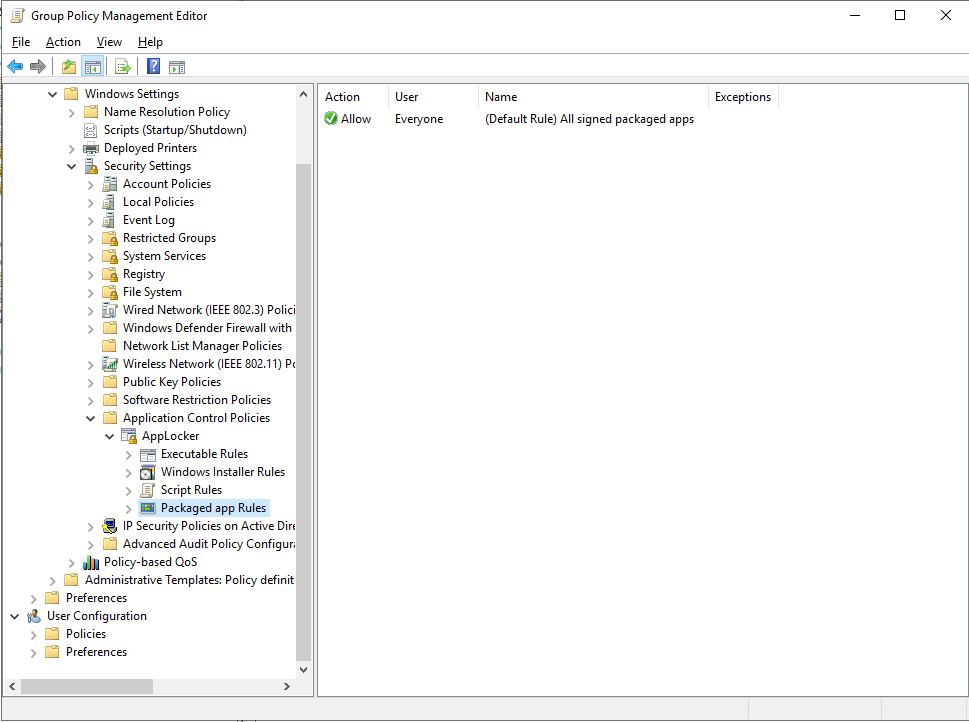Open the Help menu
Viewport: 969px width, 722px height.
150,42
